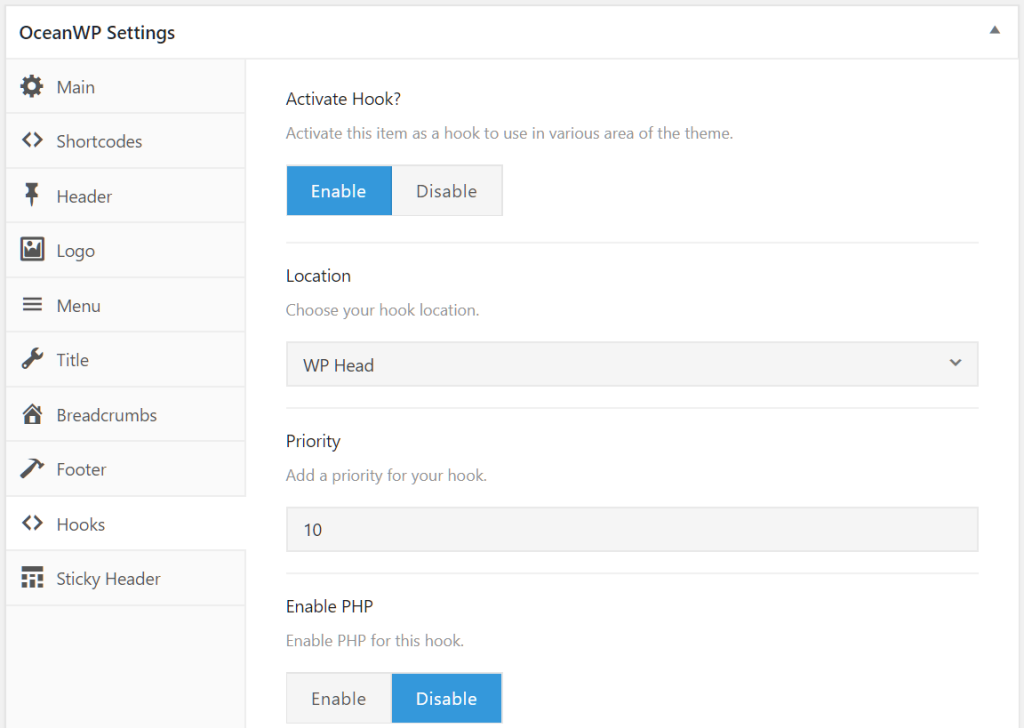Select the Footer settings tab

pos(81,469)
